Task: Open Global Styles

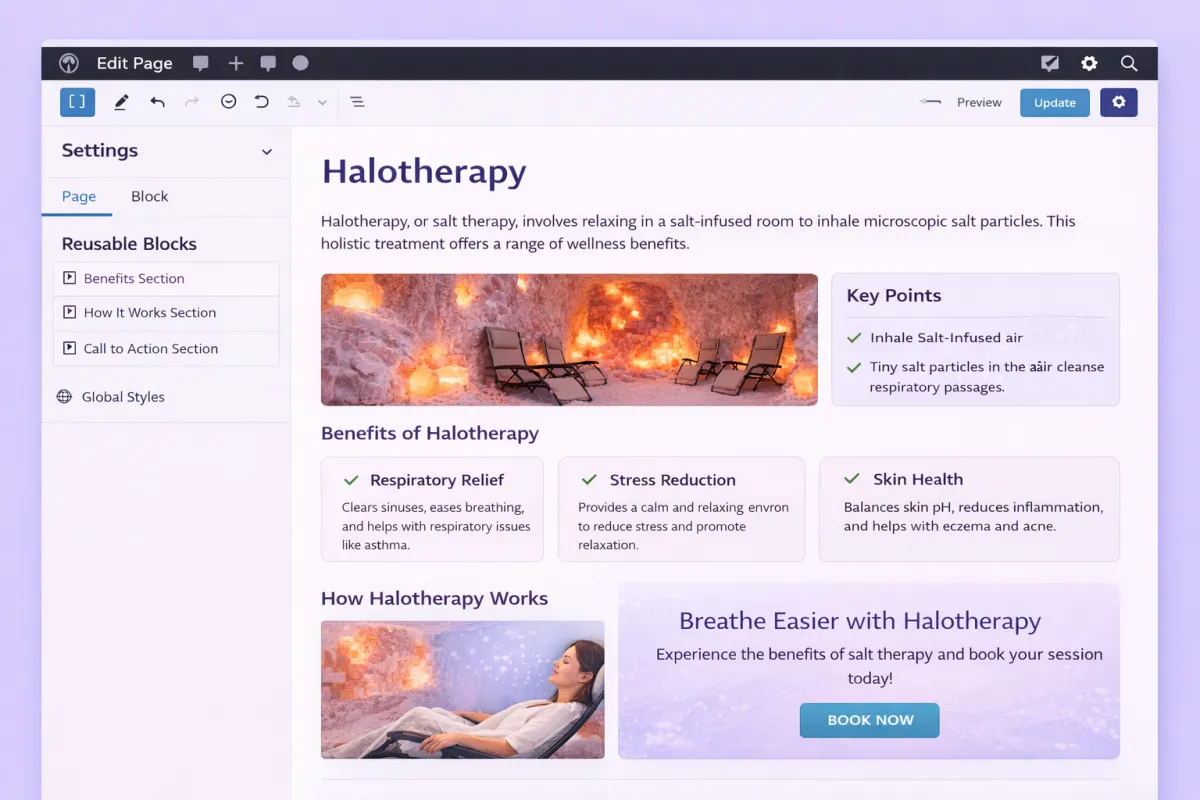Action: pos(123,397)
